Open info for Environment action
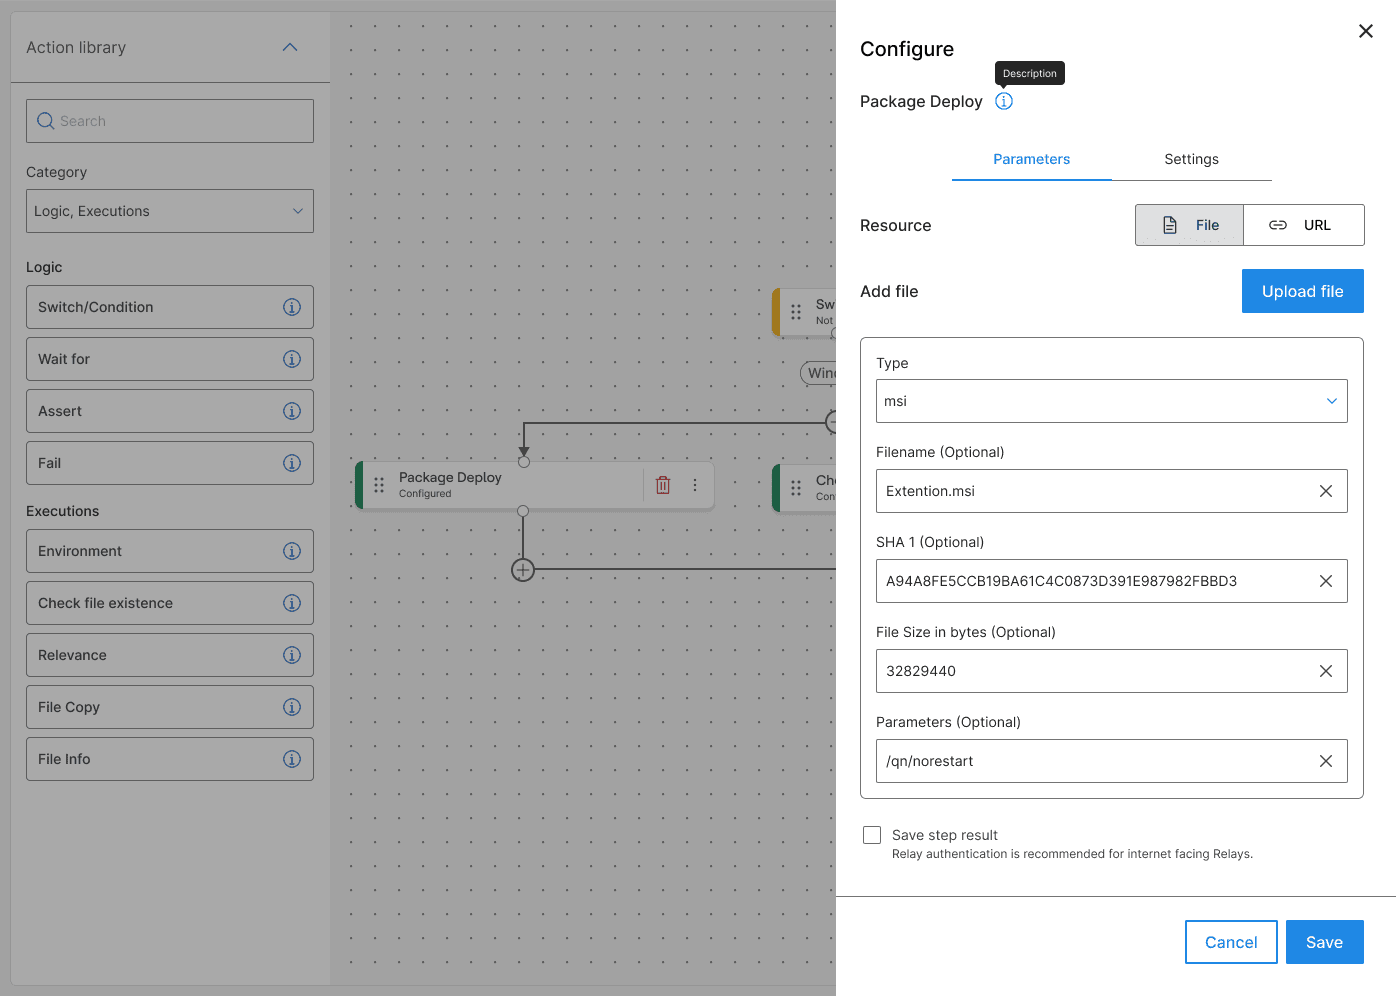This screenshot has height=996, width=1396. 292,551
